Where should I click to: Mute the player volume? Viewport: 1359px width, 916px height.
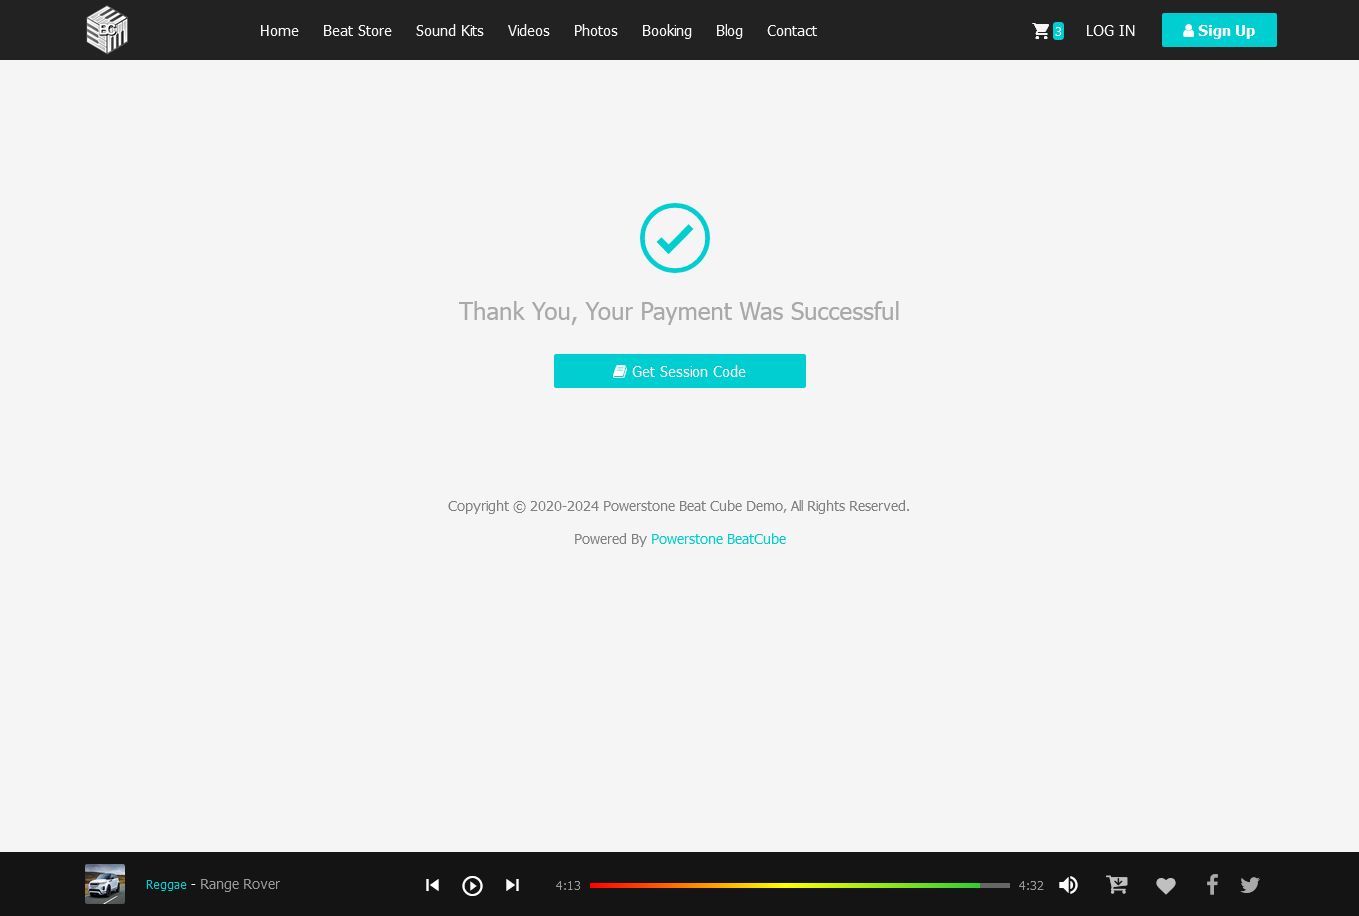[1068, 885]
